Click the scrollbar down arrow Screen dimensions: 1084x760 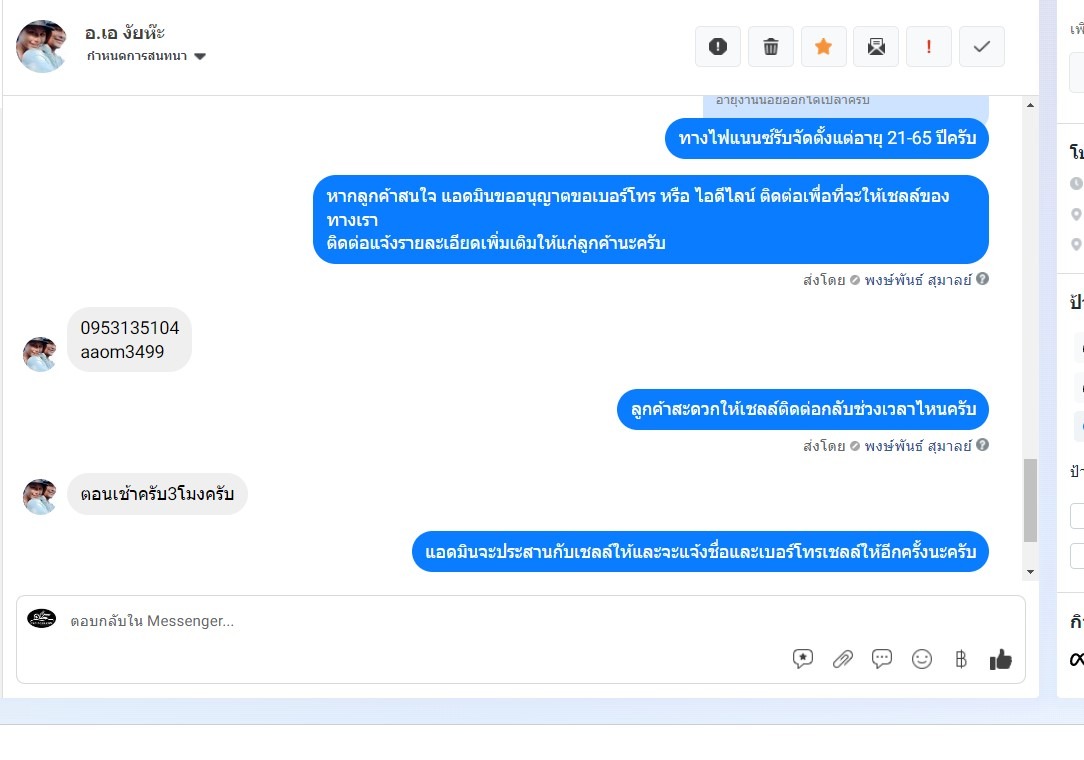[x=1030, y=572]
